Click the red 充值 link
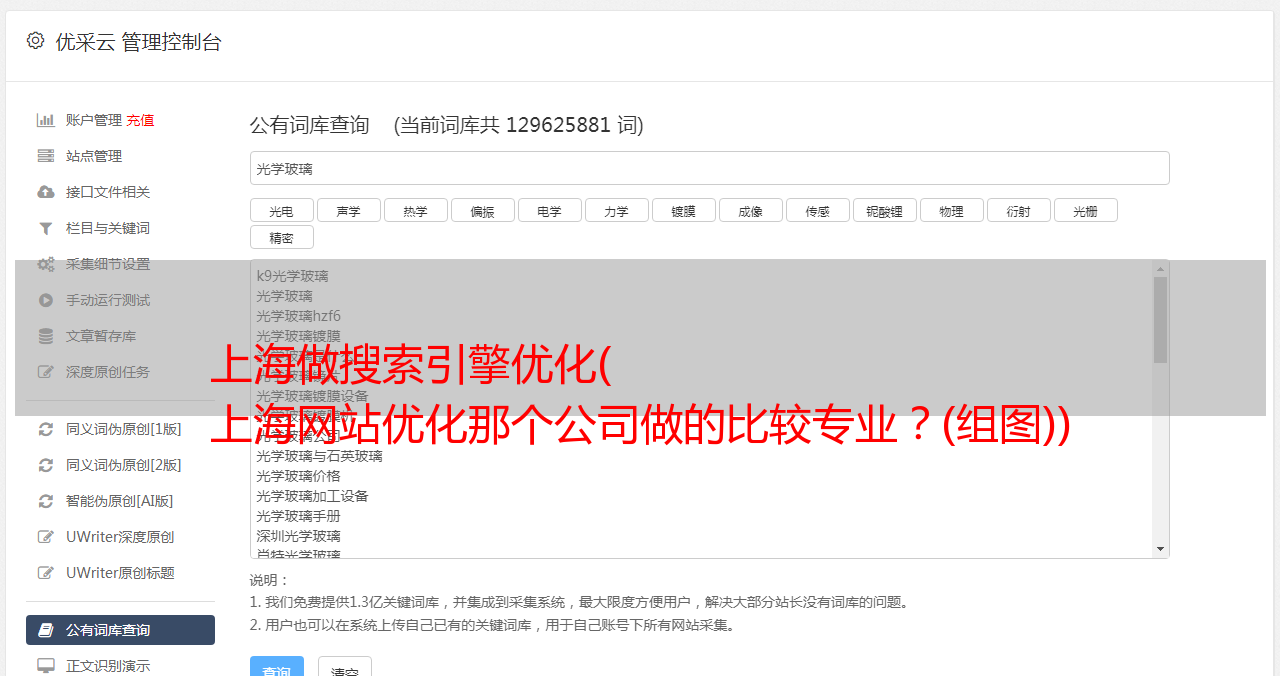 coord(140,120)
